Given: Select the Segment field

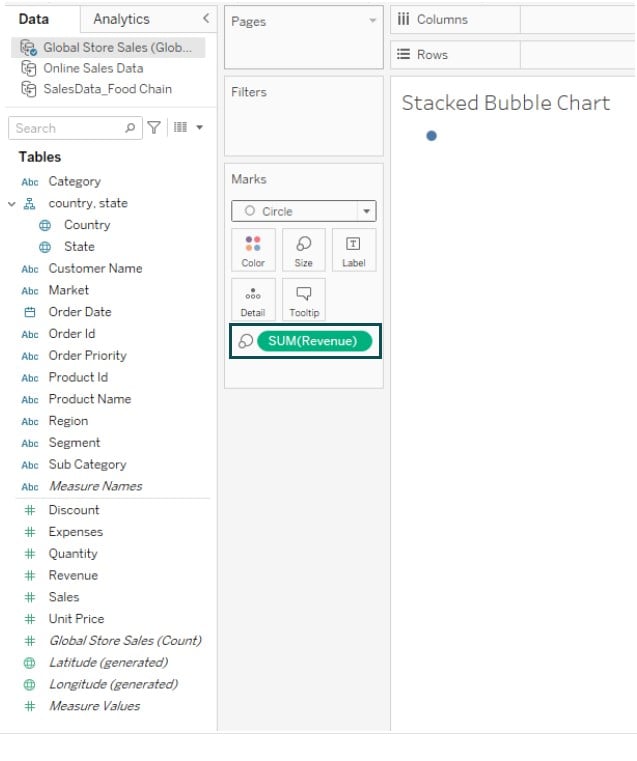Looking at the screenshot, I should [x=74, y=443].
